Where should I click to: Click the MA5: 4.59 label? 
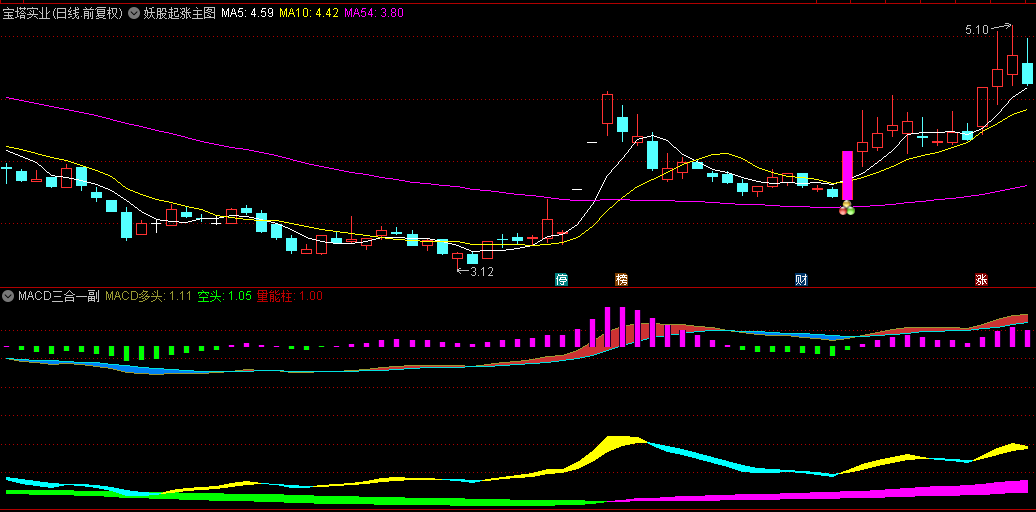(x=248, y=13)
